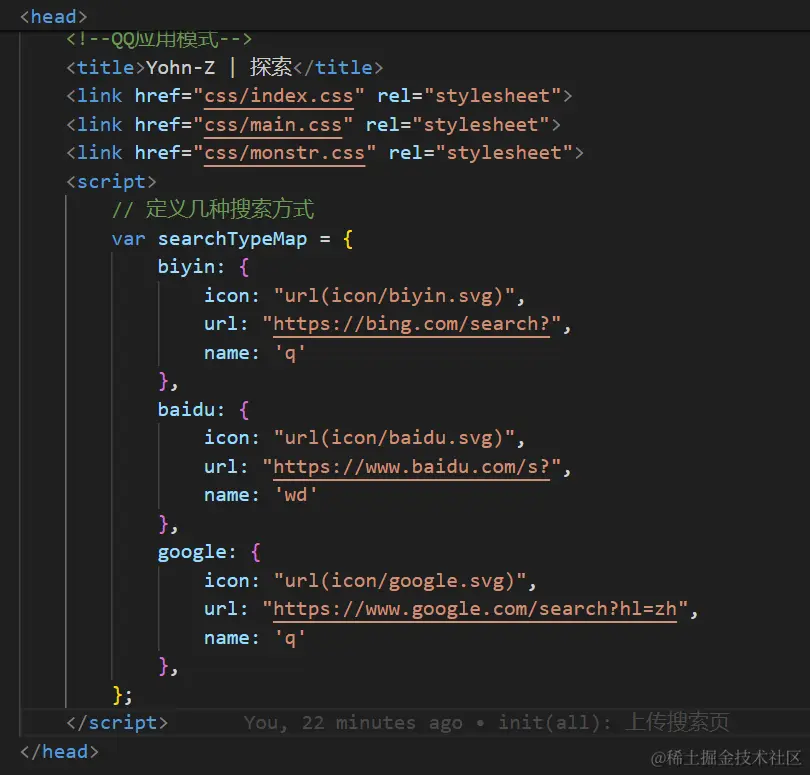This screenshot has width=810, height=775.
Task: Click the opening <script> tag
Action: point(111,182)
